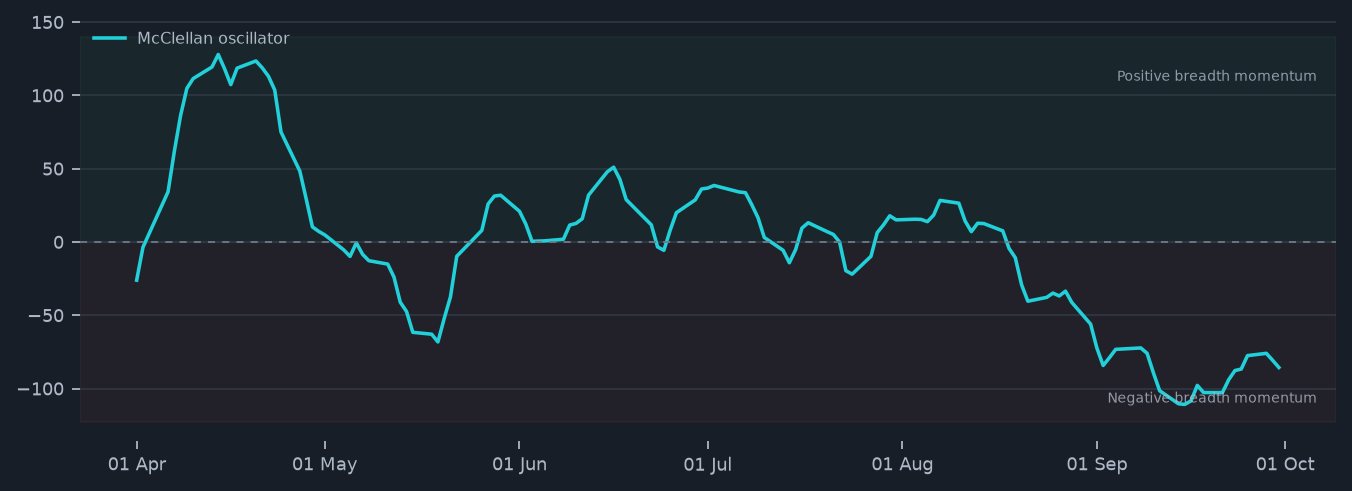The image size is (1352, 491).
Task: Click the oscillator trough in mid-May
Action: click(437, 341)
